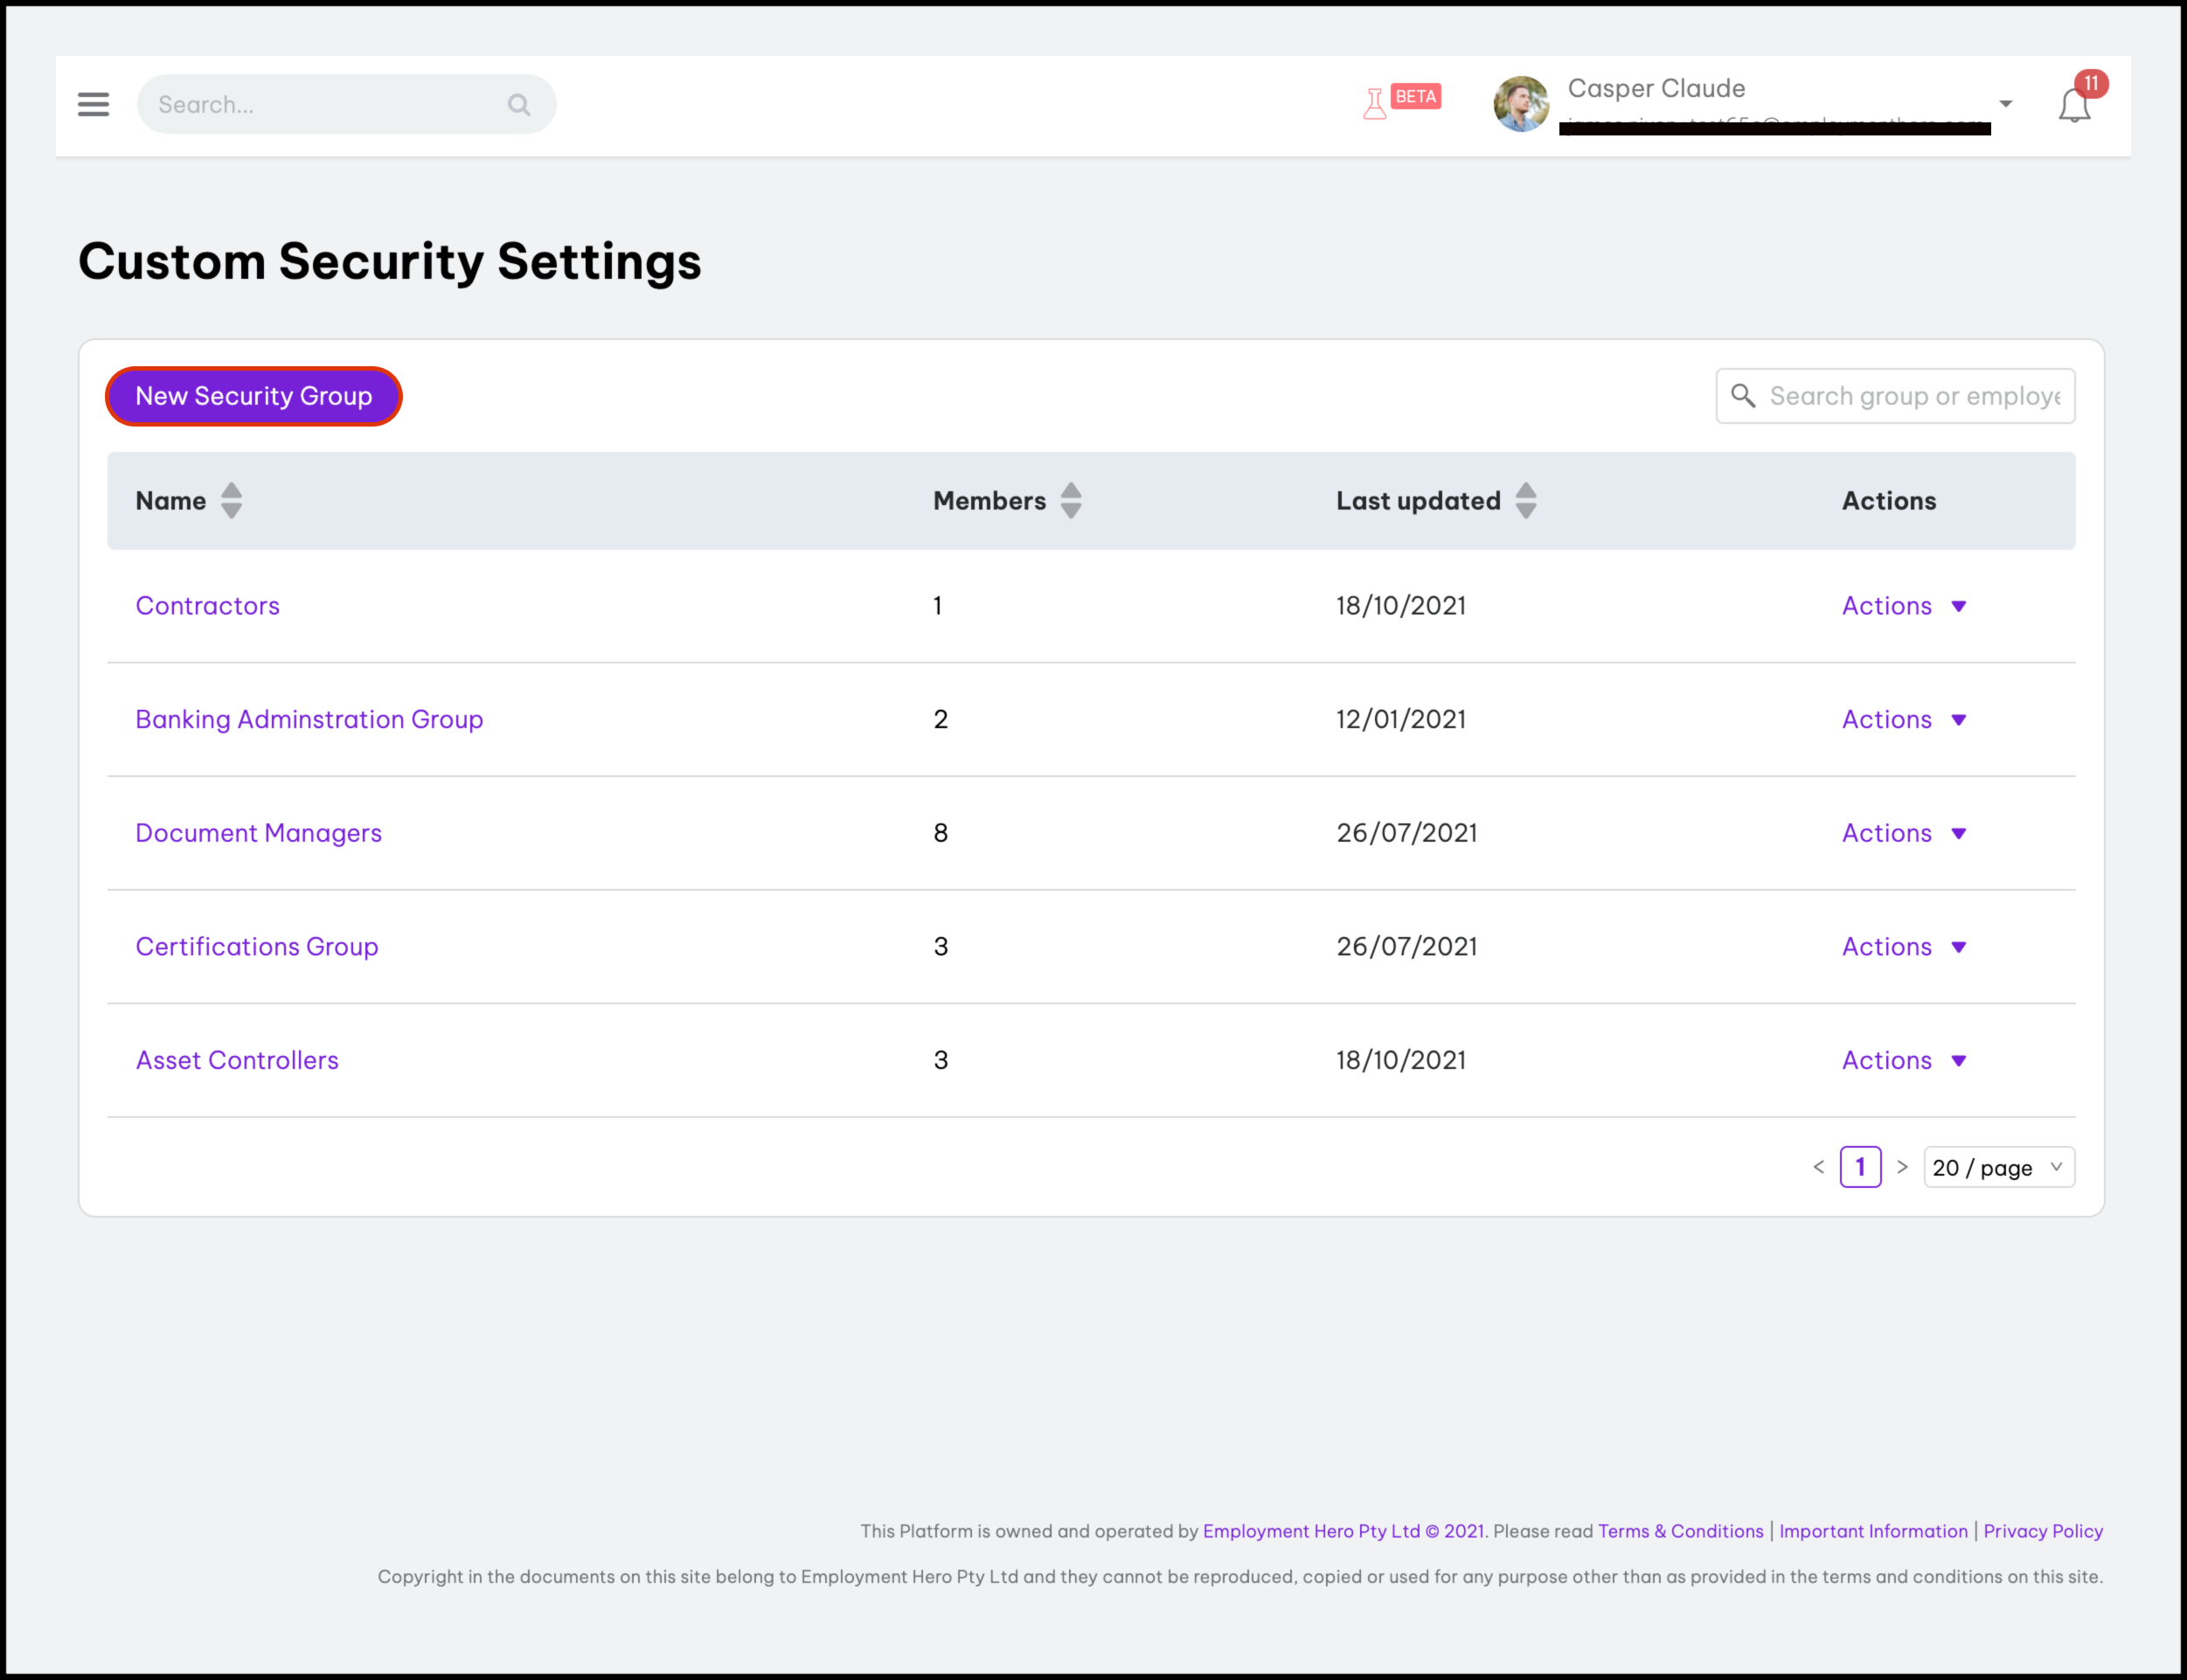2187x1680 pixels.
Task: Go to previous page arrow
Action: click(x=1818, y=1167)
